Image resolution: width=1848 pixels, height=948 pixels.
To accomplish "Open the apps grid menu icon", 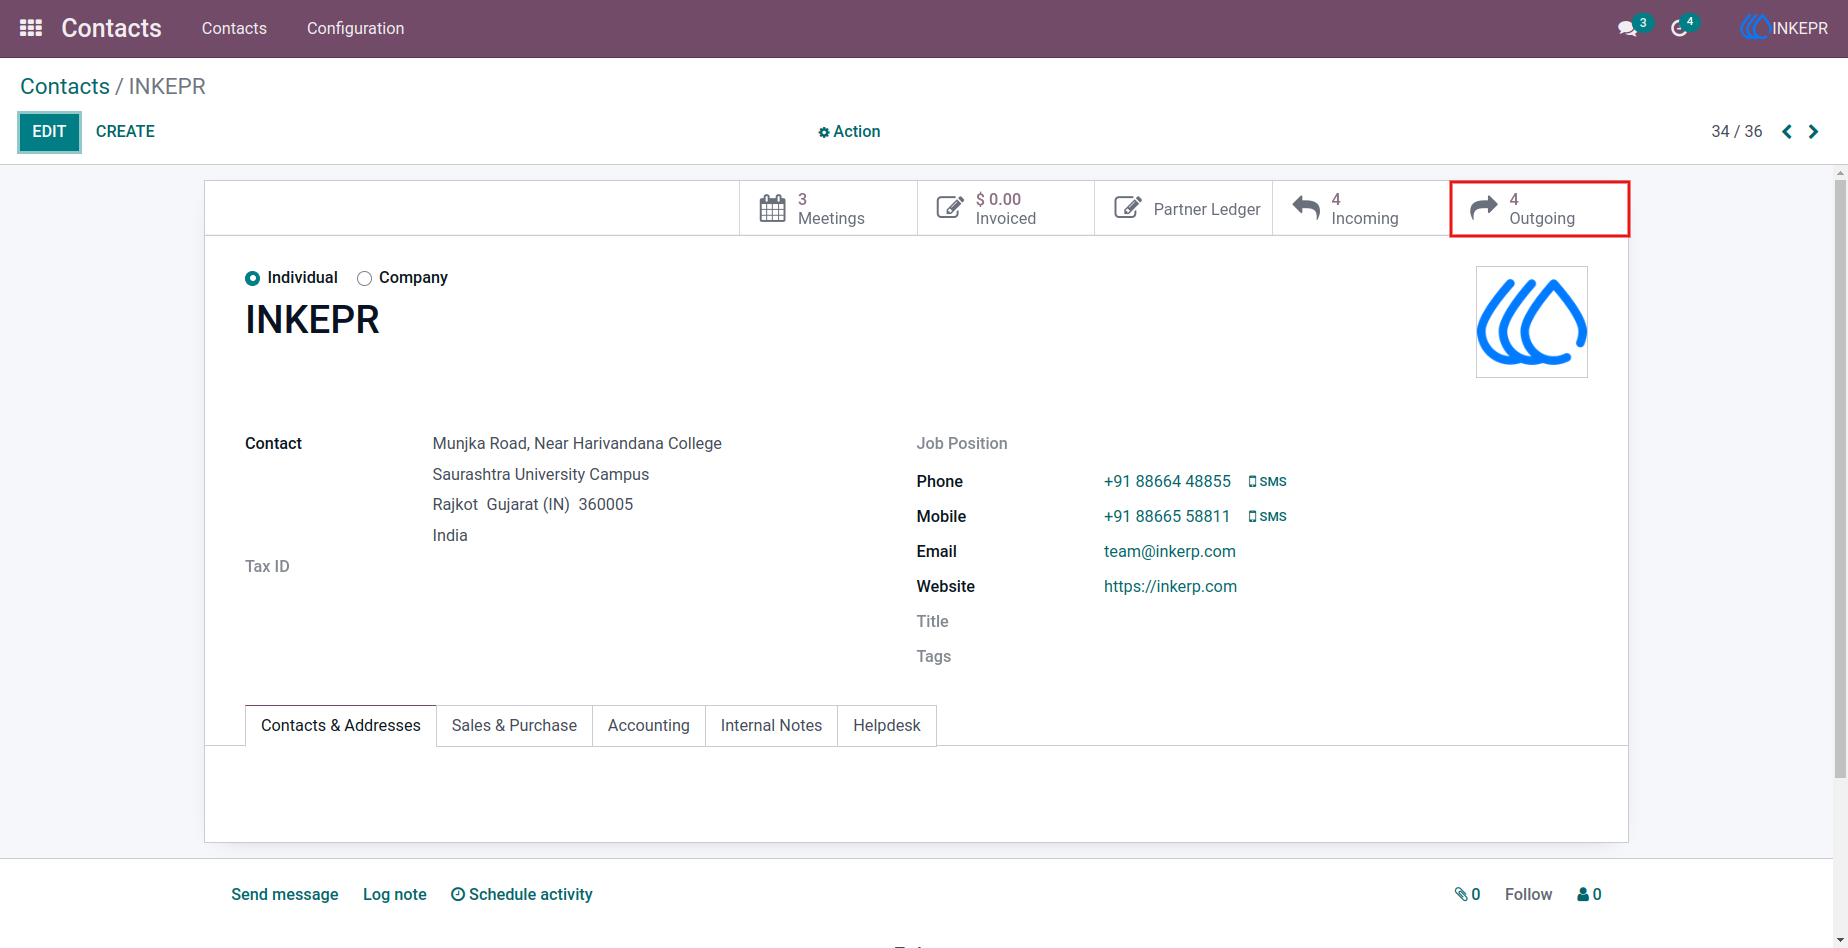I will [31, 28].
